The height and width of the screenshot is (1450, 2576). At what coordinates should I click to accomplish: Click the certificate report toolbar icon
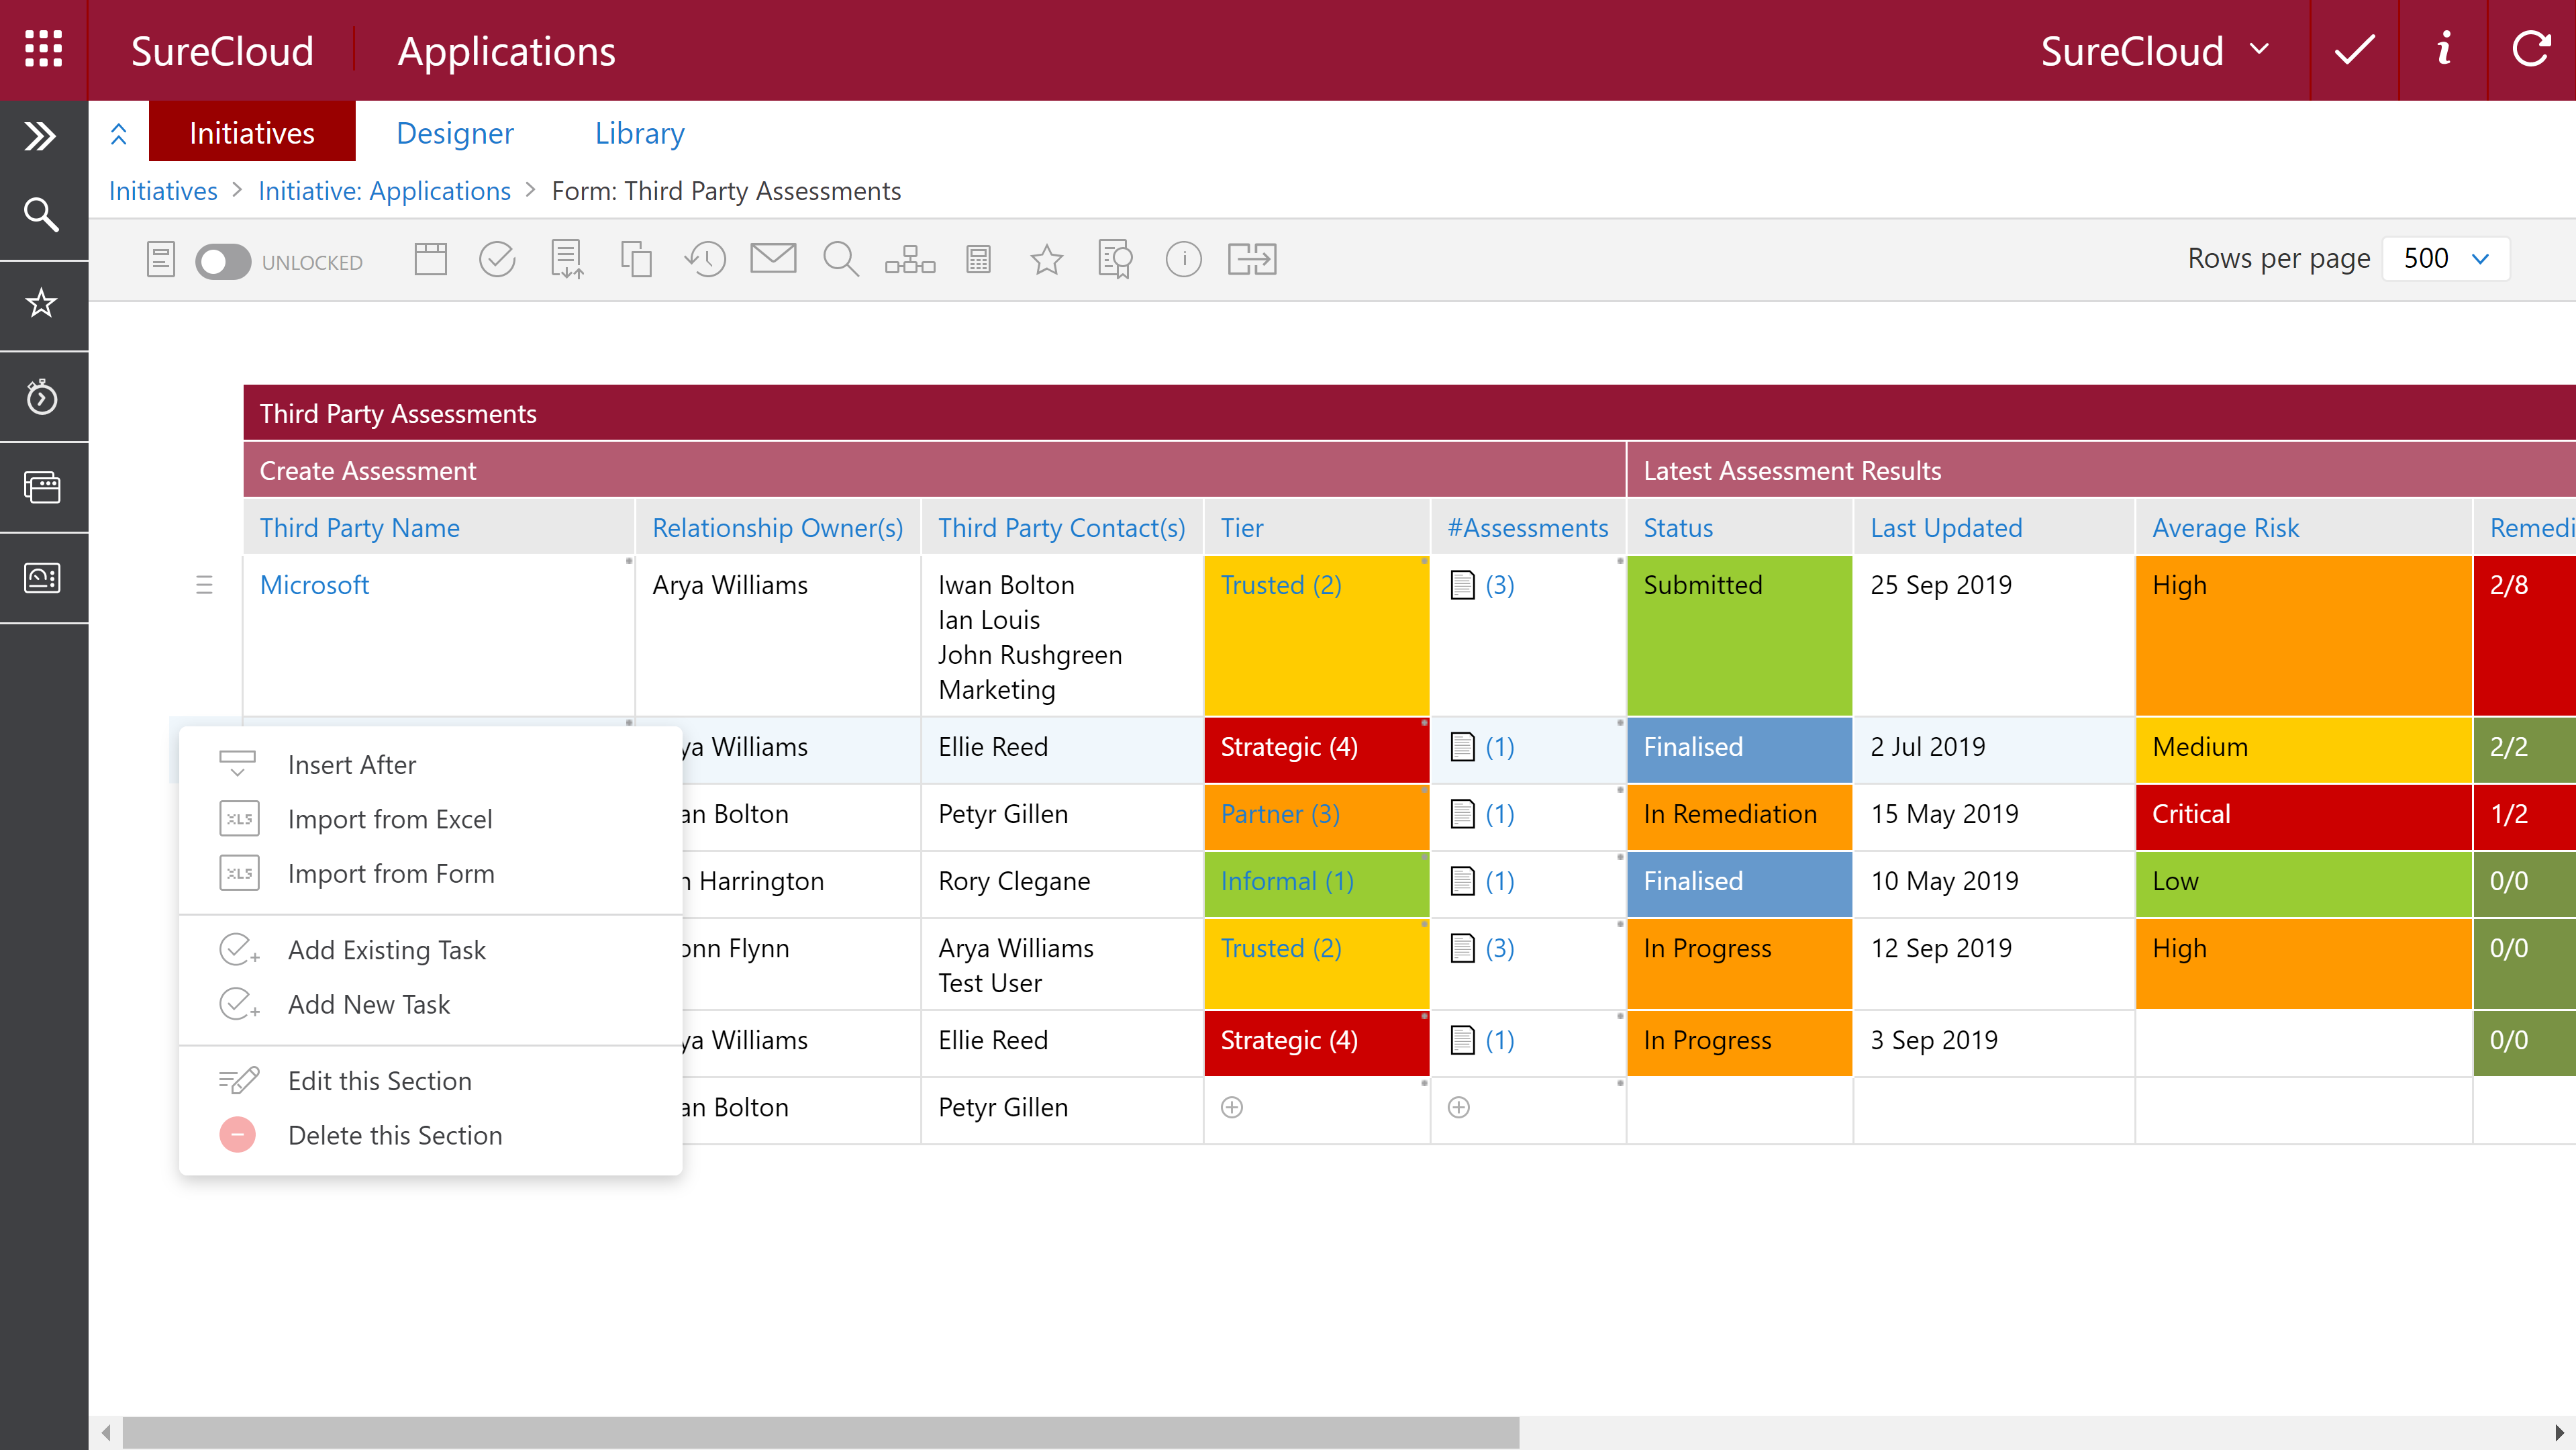1114,260
